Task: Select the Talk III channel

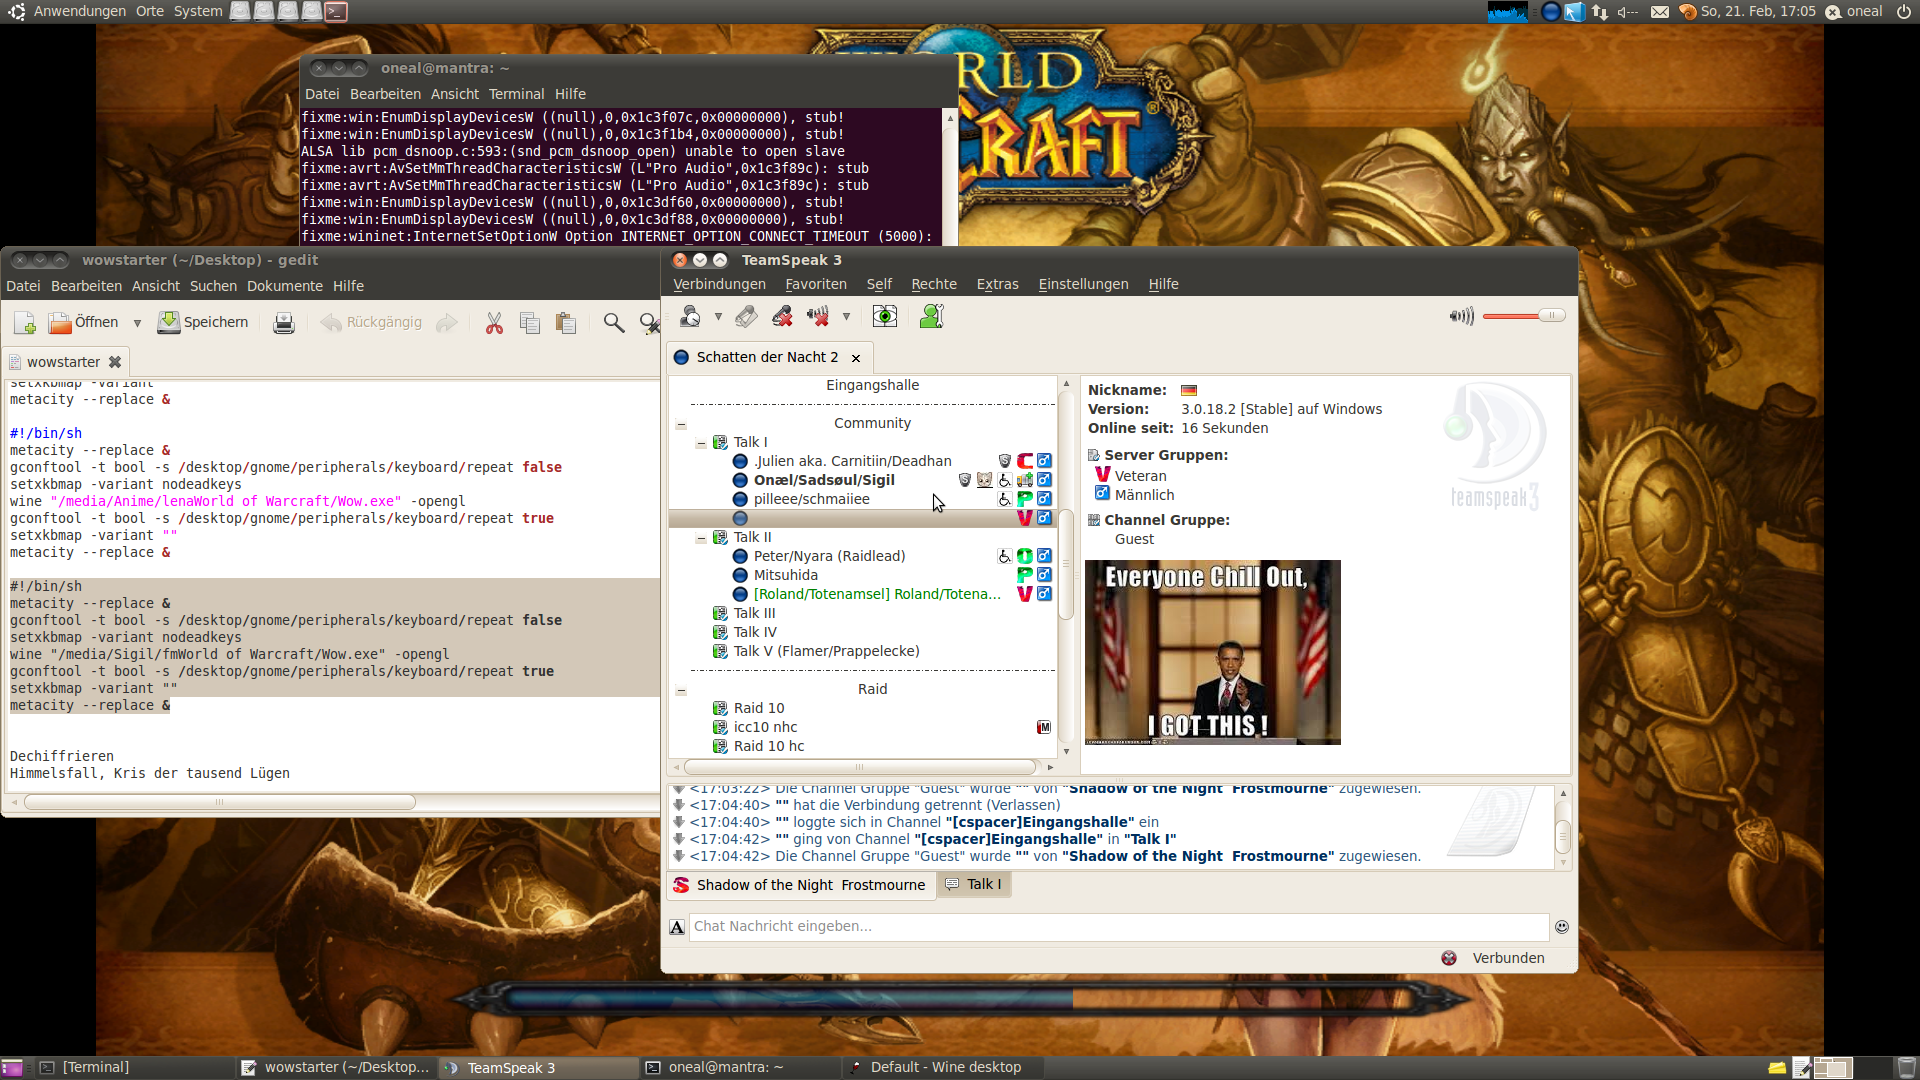Action: 754,613
